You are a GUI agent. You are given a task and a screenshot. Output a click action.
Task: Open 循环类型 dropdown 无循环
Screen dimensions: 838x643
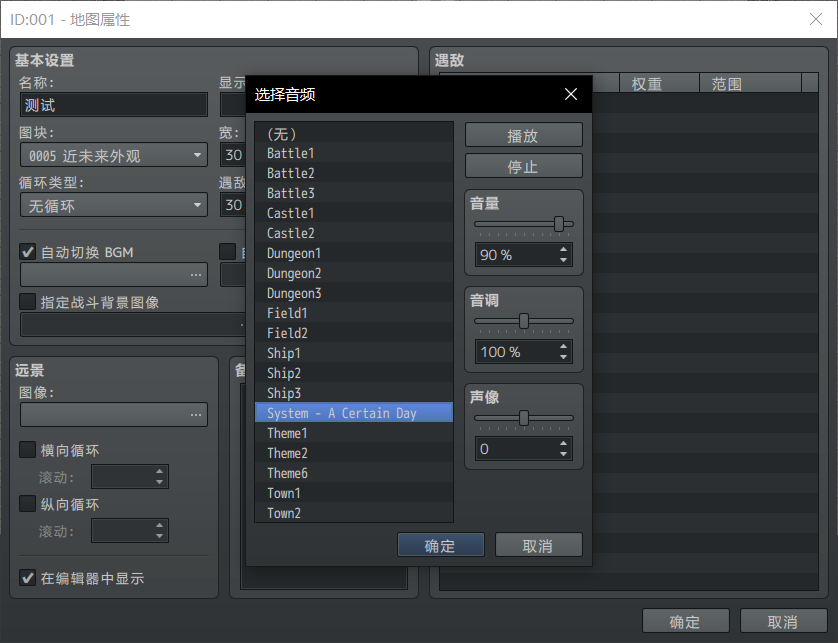click(114, 205)
